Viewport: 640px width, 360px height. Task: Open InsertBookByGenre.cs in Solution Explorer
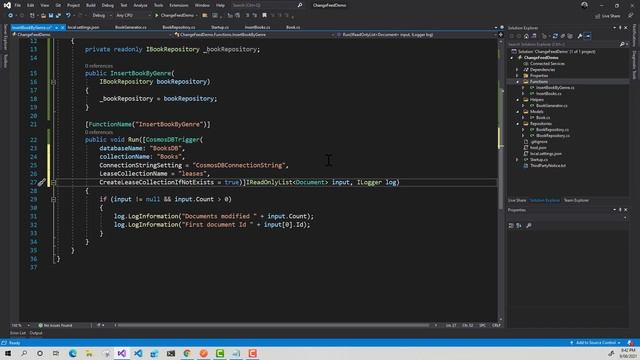[555, 88]
